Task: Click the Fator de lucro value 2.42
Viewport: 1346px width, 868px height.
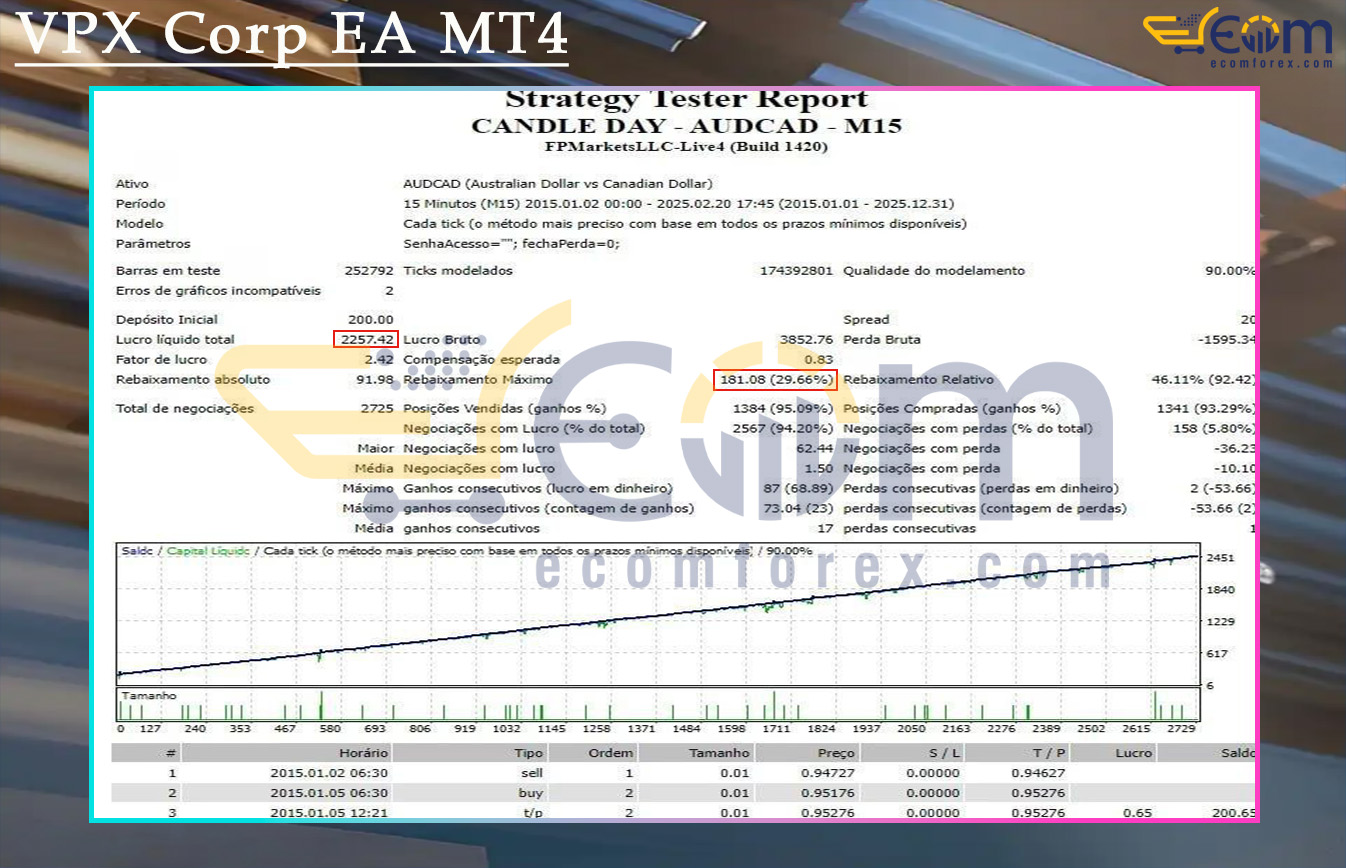Action: tap(379, 359)
